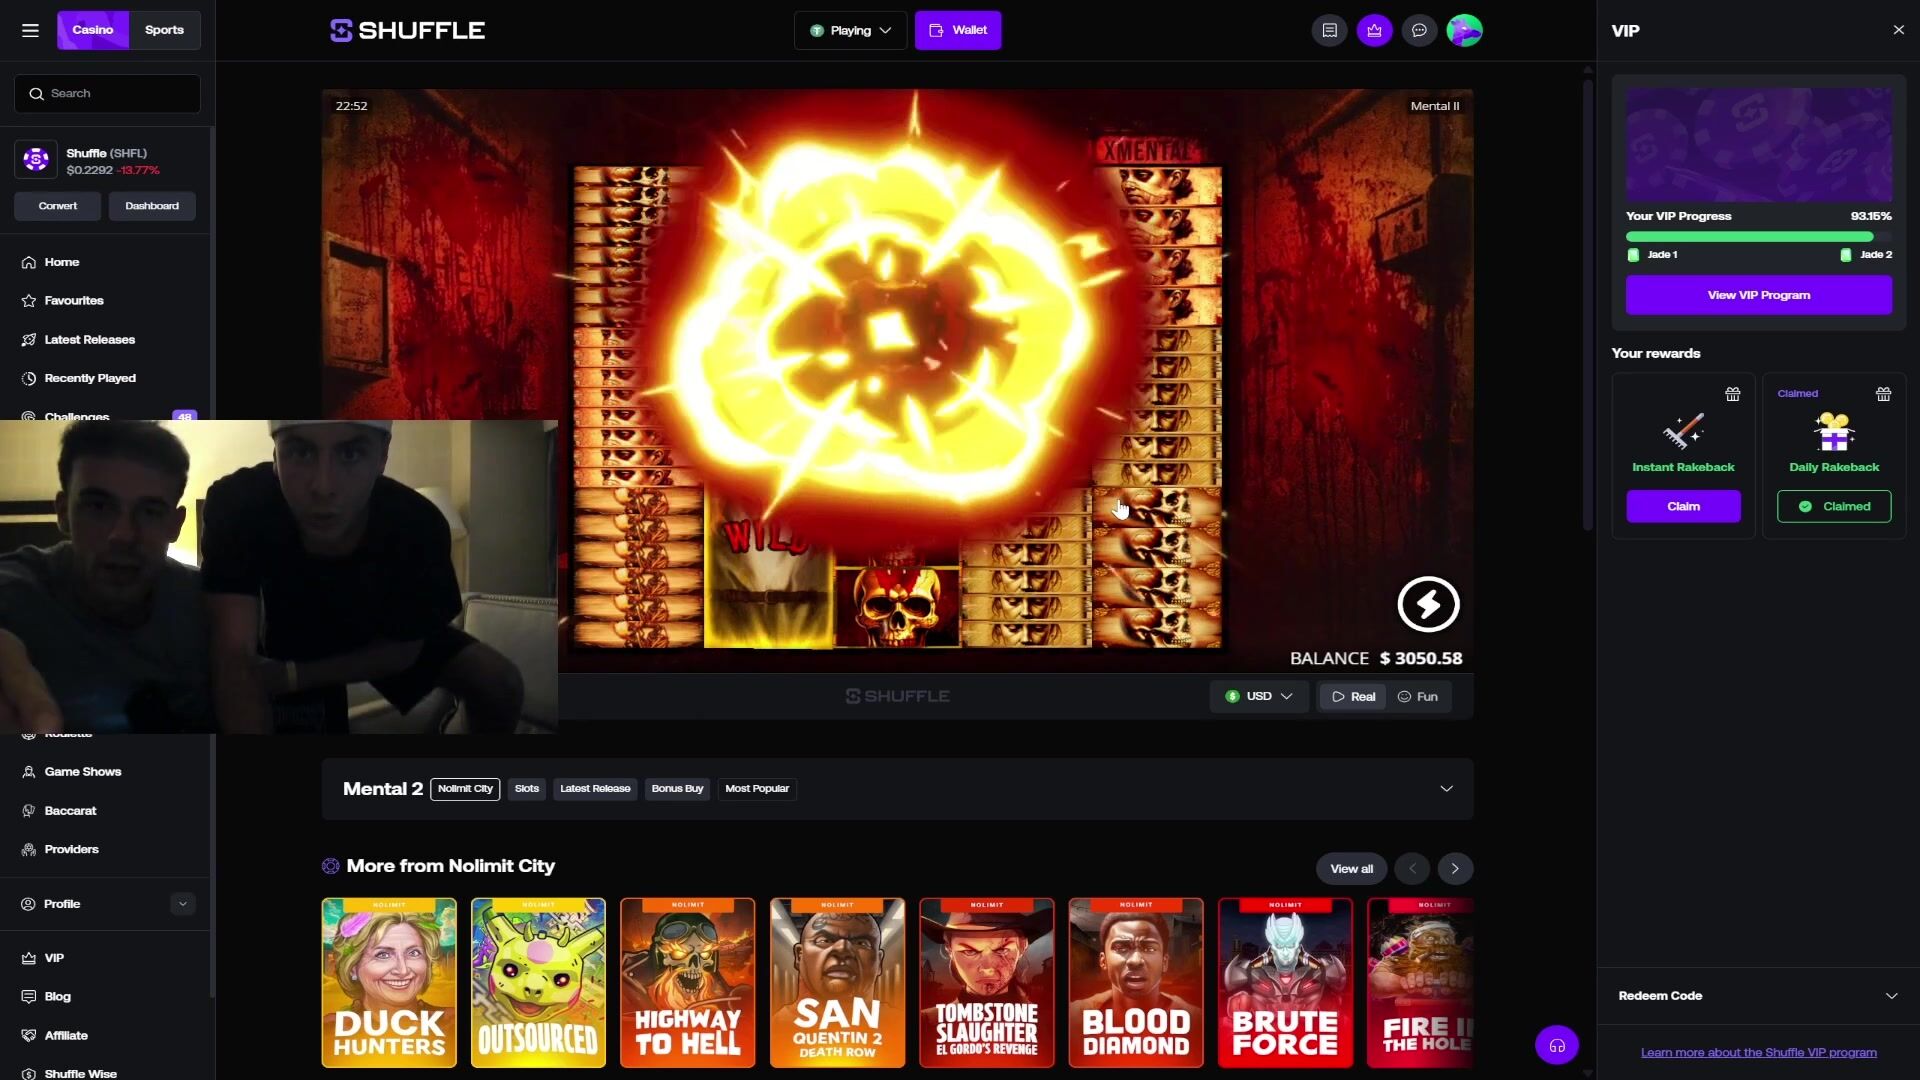Click the Shuffle logo in header
Viewport: 1920px width, 1080px height.
(x=408, y=30)
